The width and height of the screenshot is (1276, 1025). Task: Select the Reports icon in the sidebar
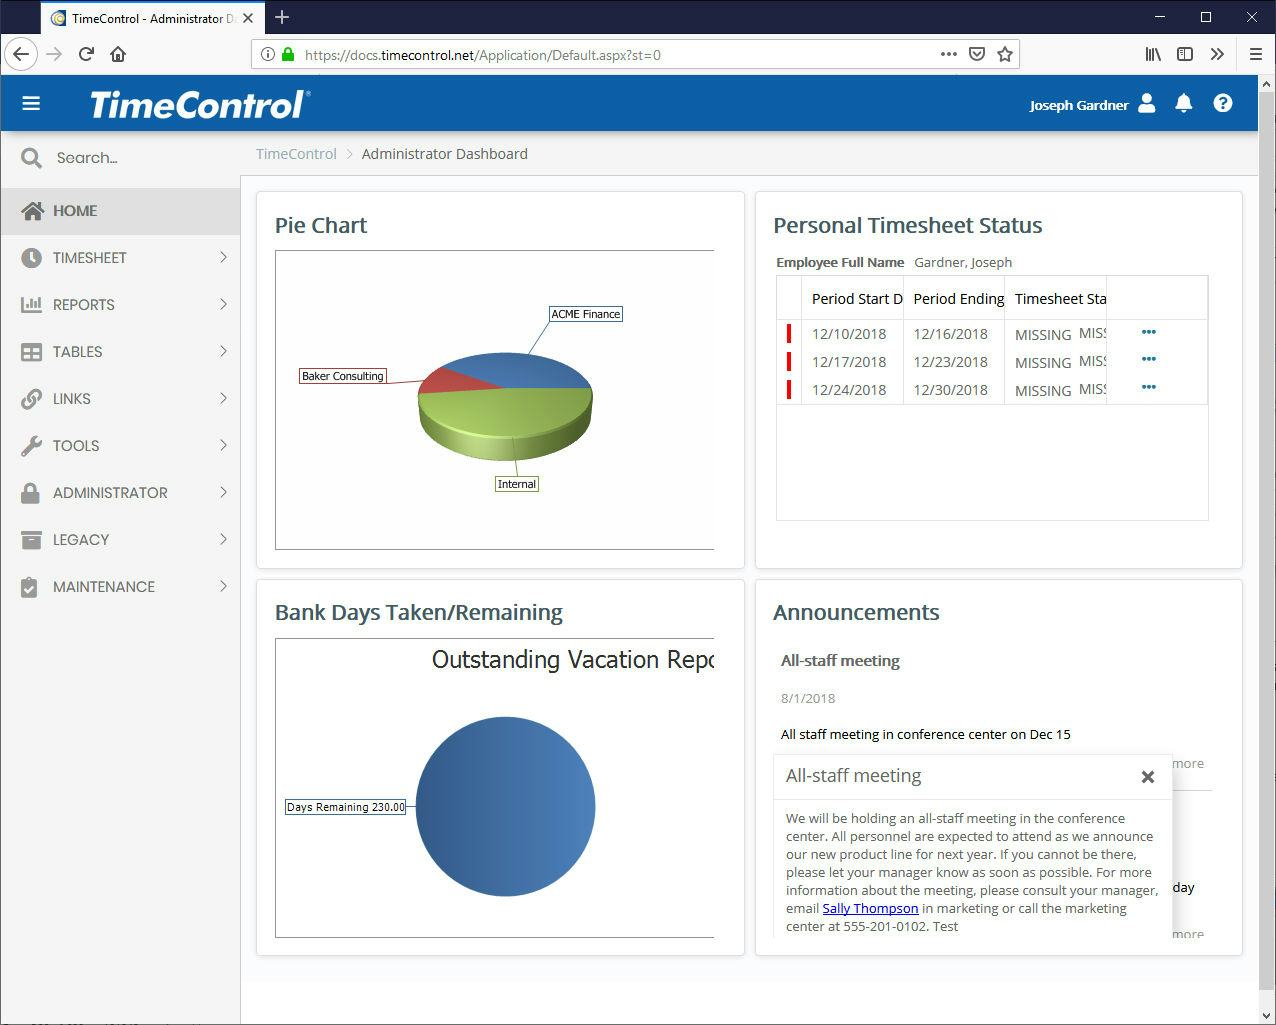(31, 305)
